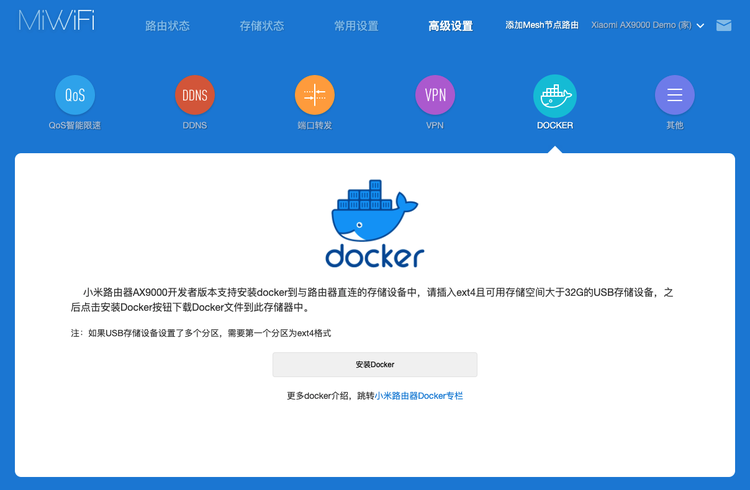Click the QoS智能限速 label
Image resolution: width=750 pixels, height=490 pixels.
click(x=75, y=125)
